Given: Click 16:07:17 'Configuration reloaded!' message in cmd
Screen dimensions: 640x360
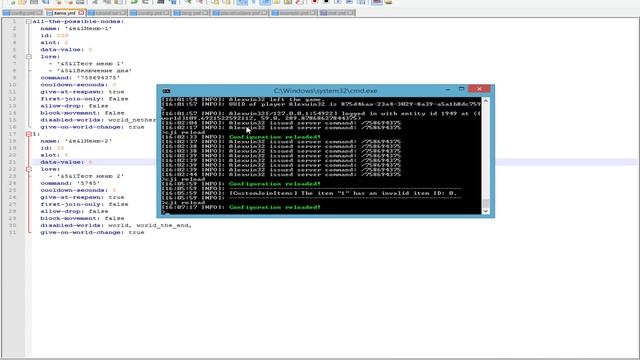Looking at the screenshot, I should pyautogui.click(x=275, y=207).
